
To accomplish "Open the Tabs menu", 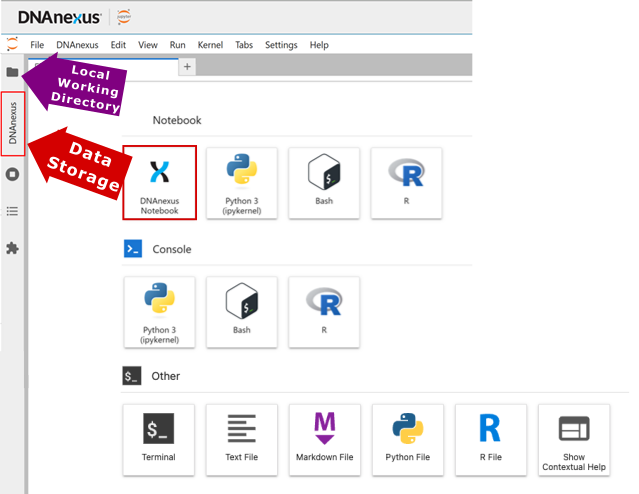I will [x=244, y=45].
